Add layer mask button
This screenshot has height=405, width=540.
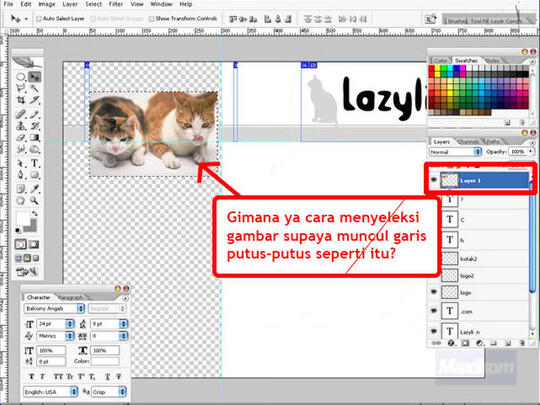pyautogui.click(x=465, y=343)
